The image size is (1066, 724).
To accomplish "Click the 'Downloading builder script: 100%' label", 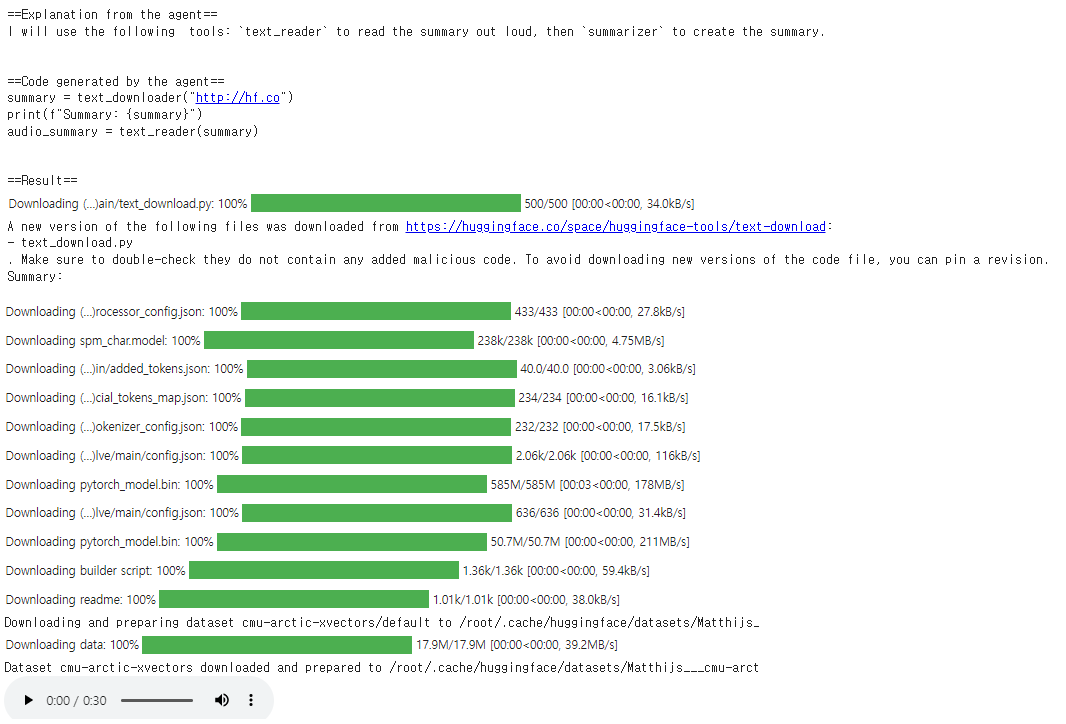I will click(95, 570).
